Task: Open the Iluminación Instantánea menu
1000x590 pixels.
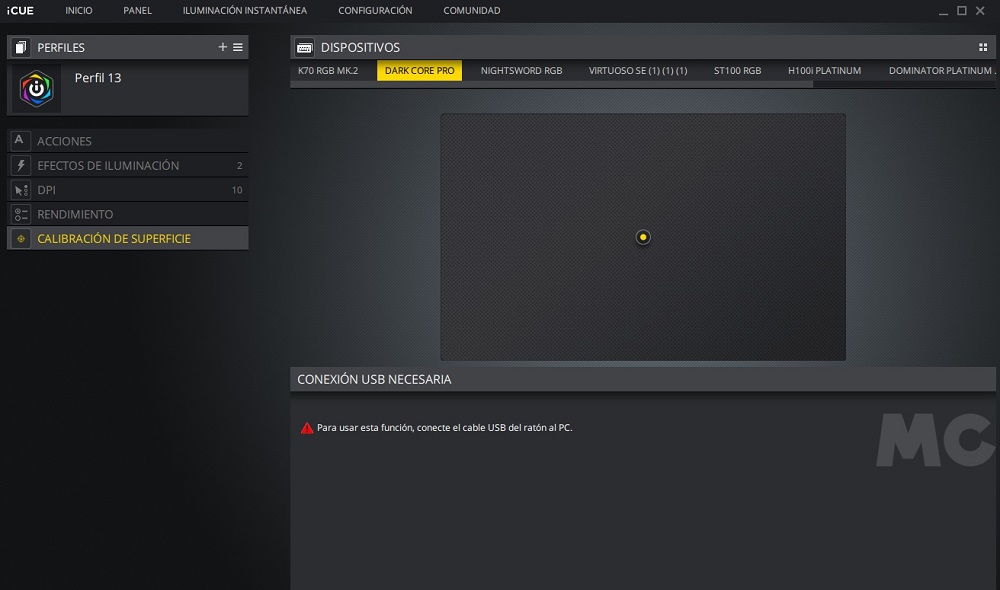Action: (x=245, y=11)
